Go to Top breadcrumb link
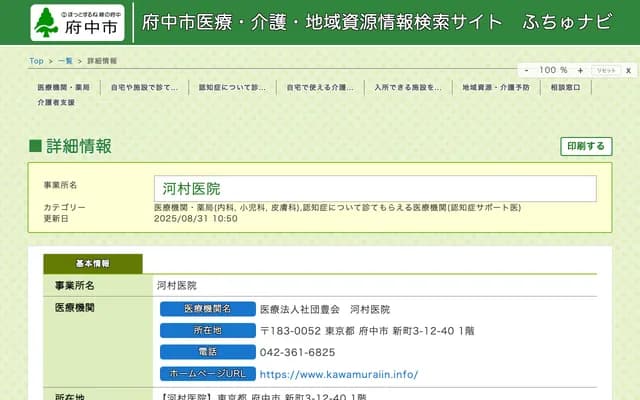 (x=36, y=61)
